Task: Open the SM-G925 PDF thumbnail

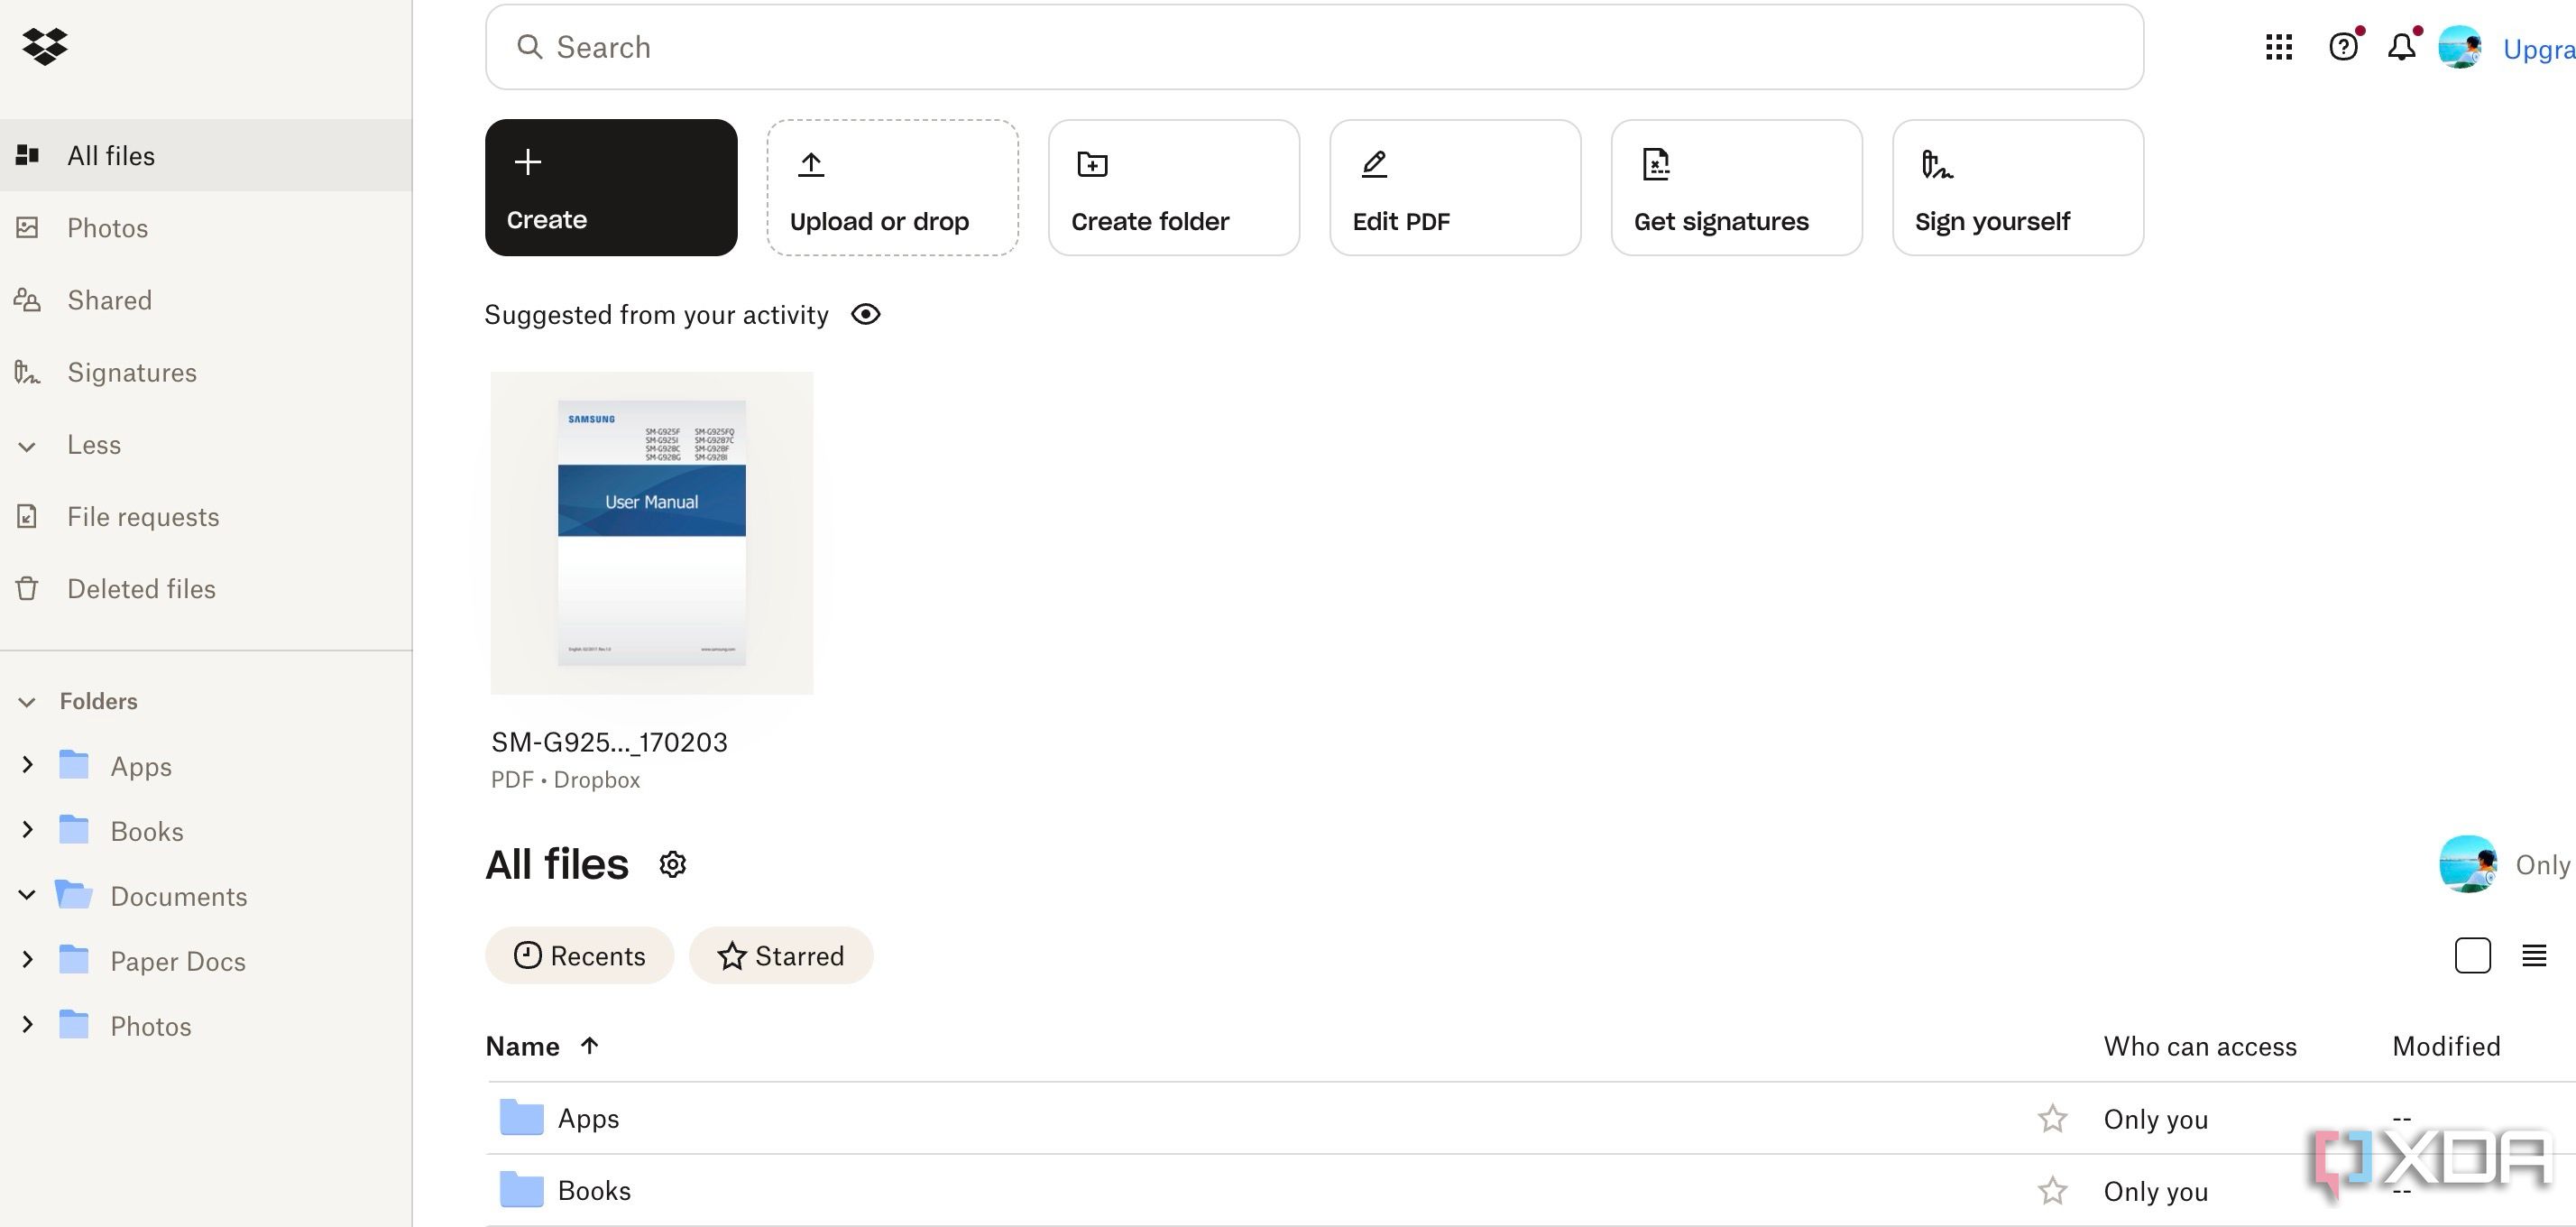Action: (x=652, y=532)
